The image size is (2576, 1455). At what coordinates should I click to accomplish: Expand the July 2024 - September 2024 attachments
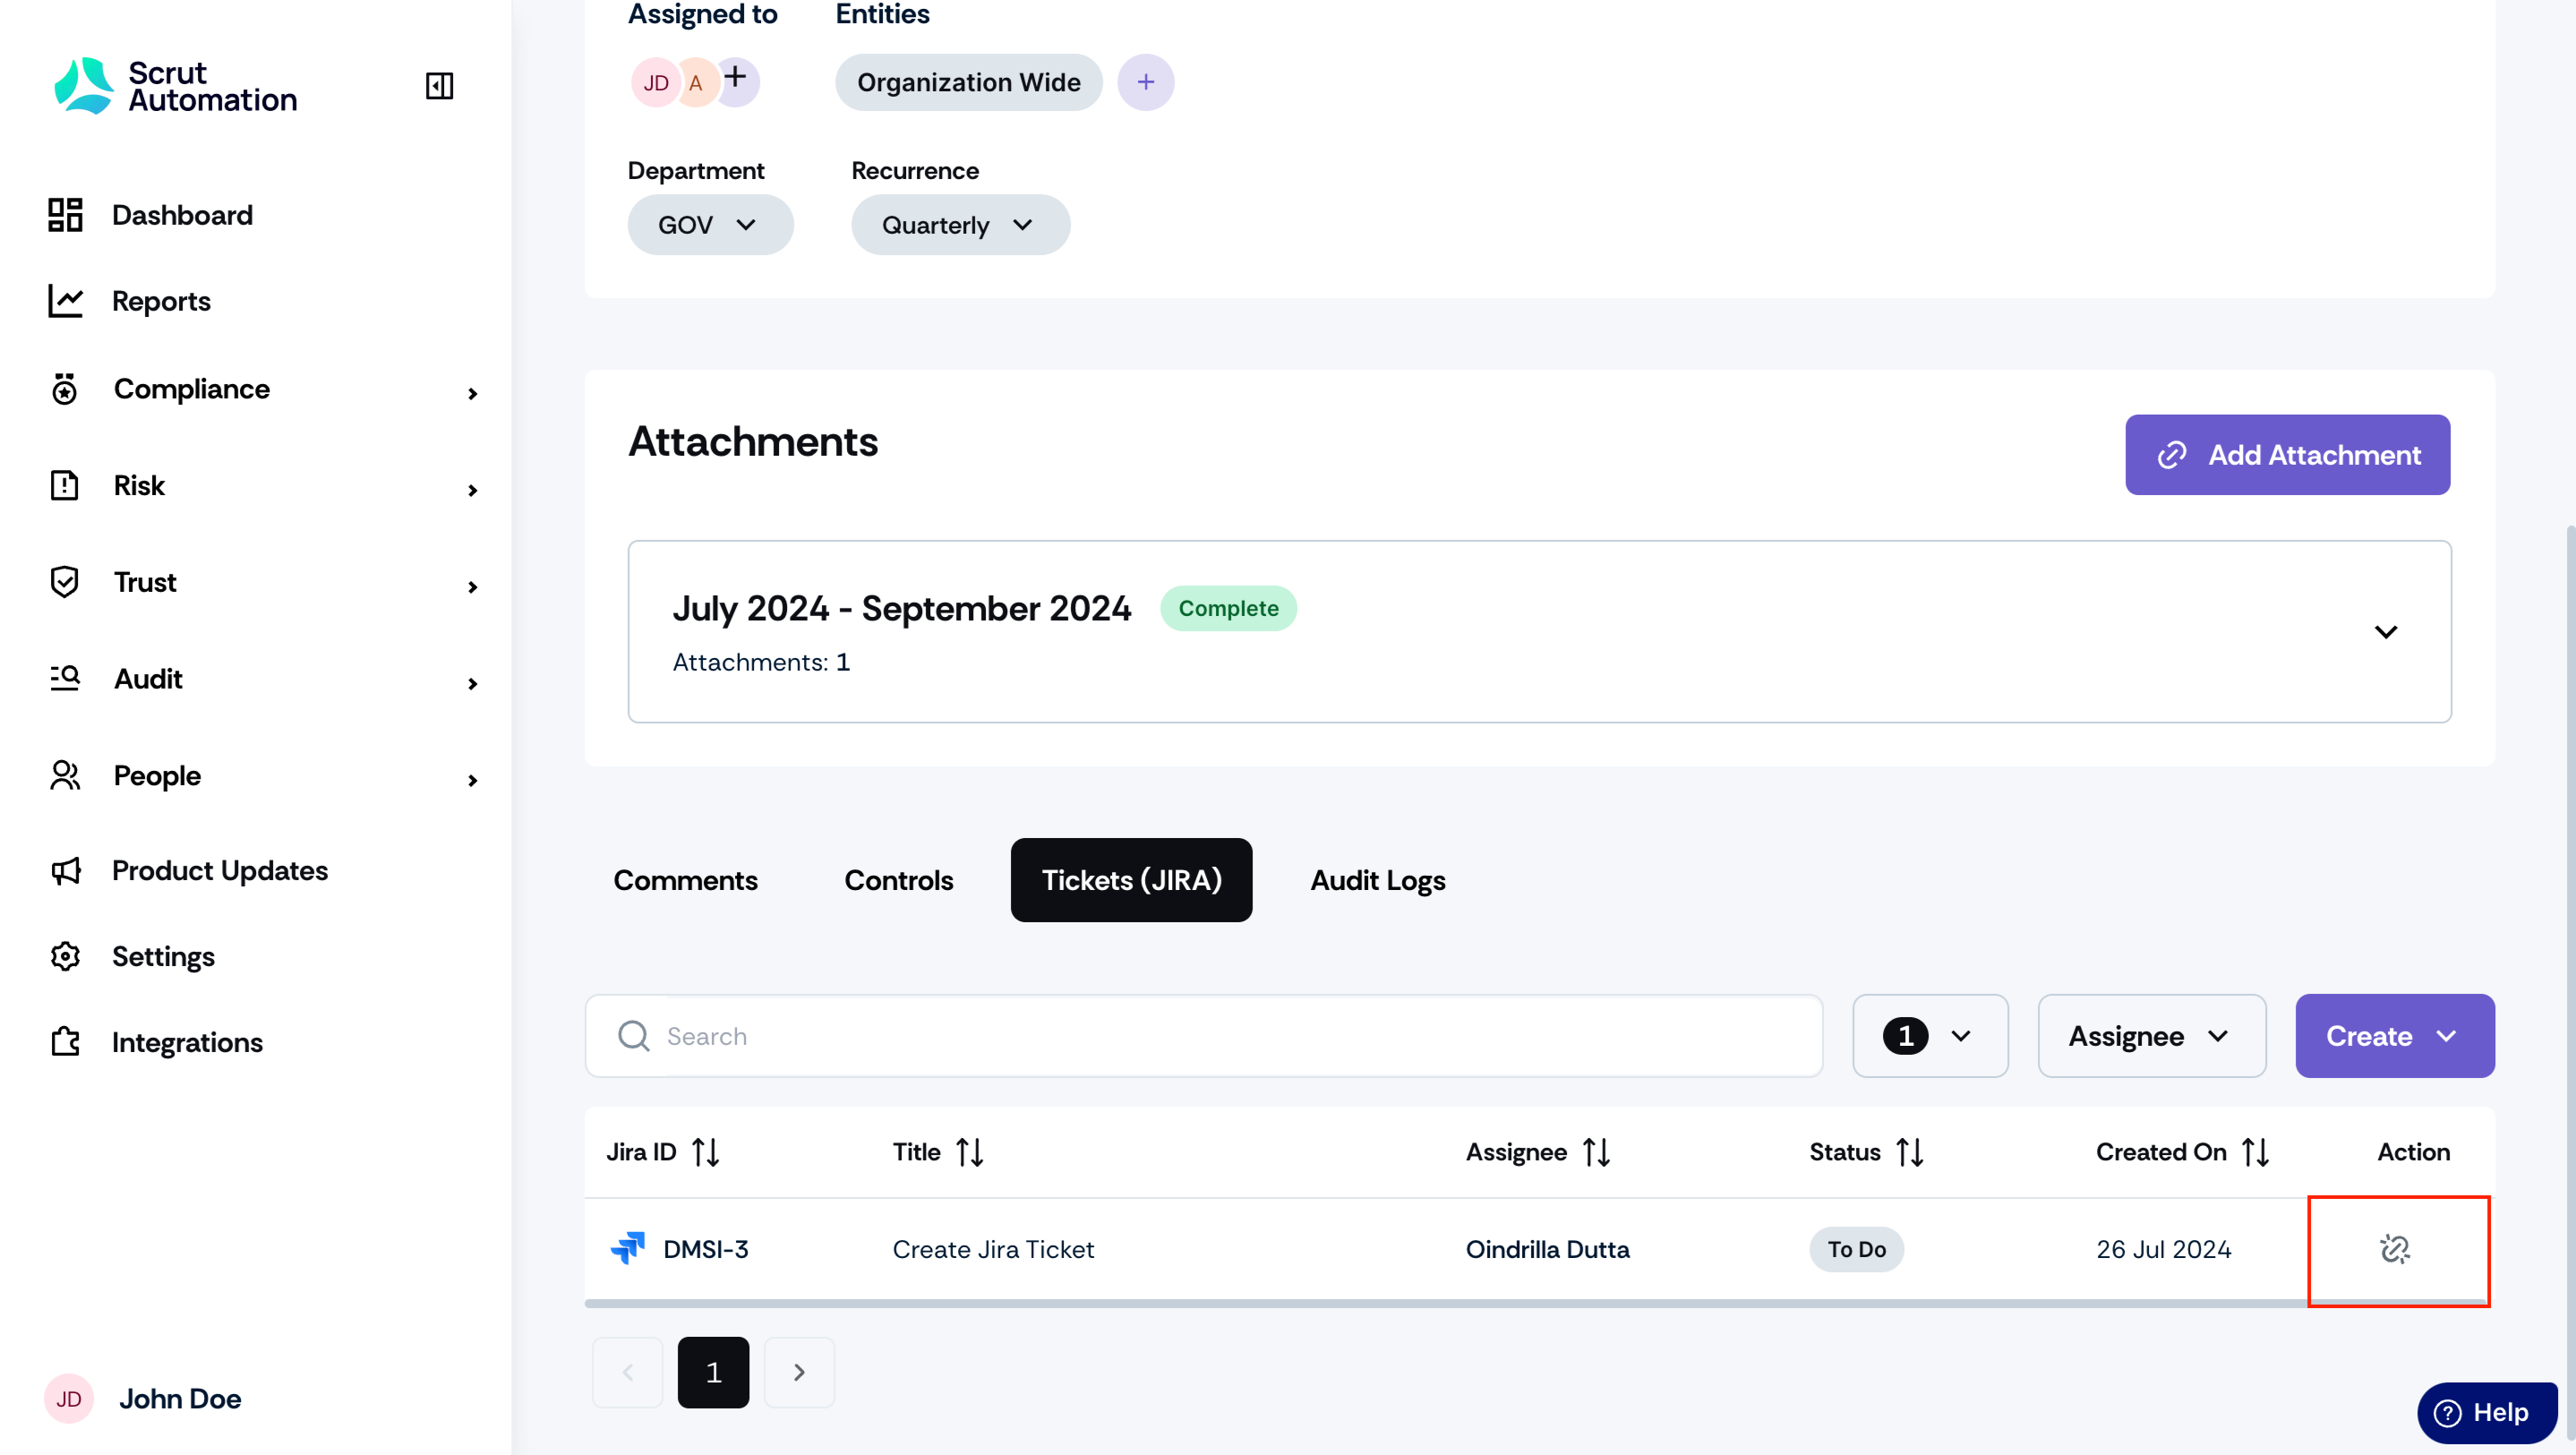pyautogui.click(x=2385, y=632)
